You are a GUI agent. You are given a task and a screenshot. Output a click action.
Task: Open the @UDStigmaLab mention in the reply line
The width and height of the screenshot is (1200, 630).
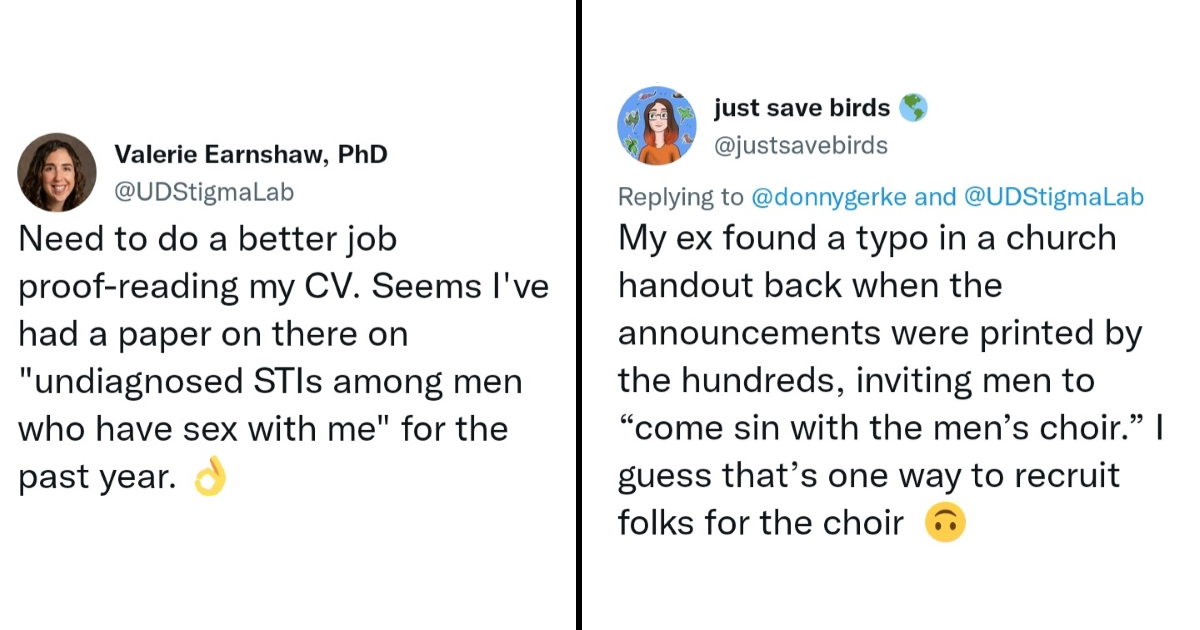coord(1053,197)
